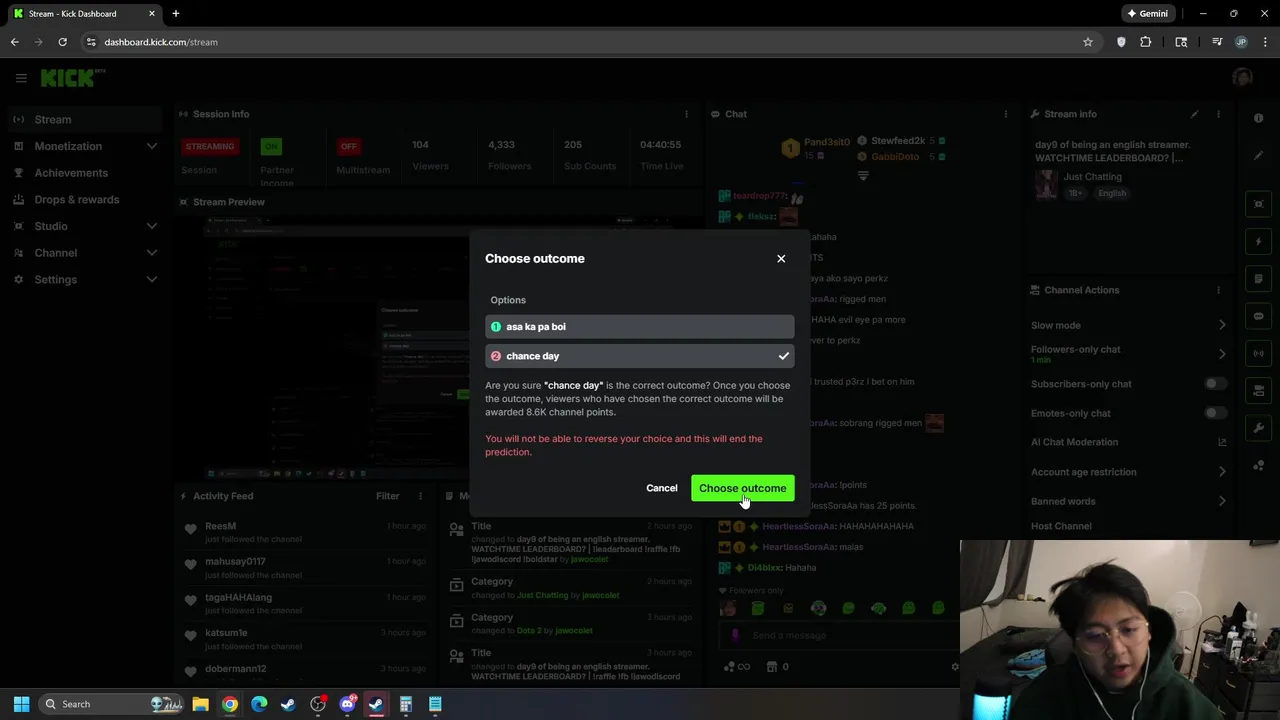
Task: Click the 'Just Chatting' link in activity log
Action: 542,595
